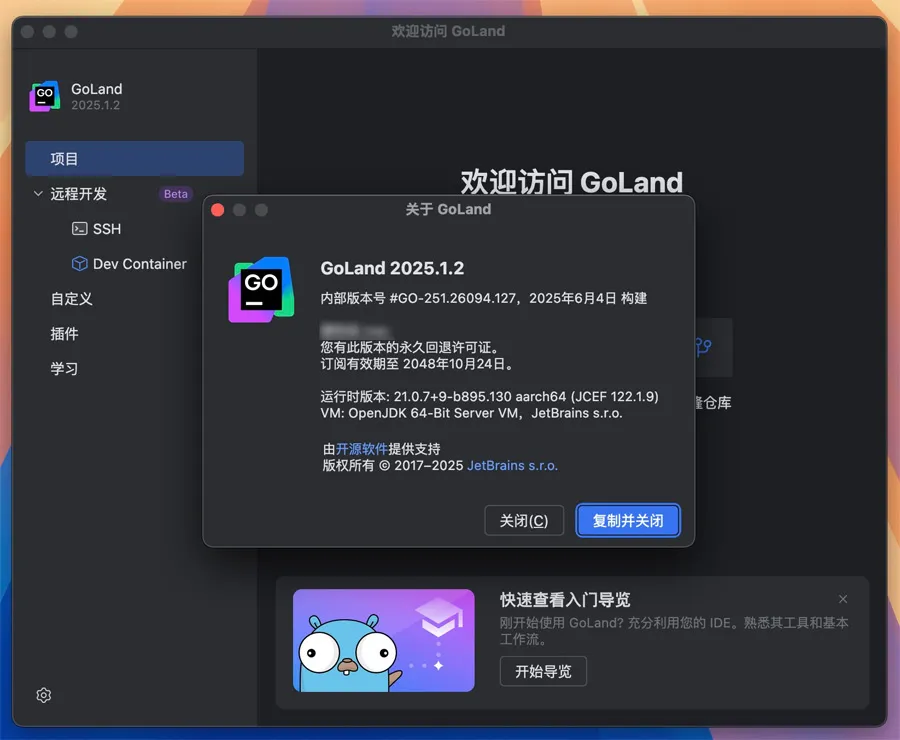Go to the 学习 tab
The height and width of the screenshot is (740, 900).
point(65,369)
